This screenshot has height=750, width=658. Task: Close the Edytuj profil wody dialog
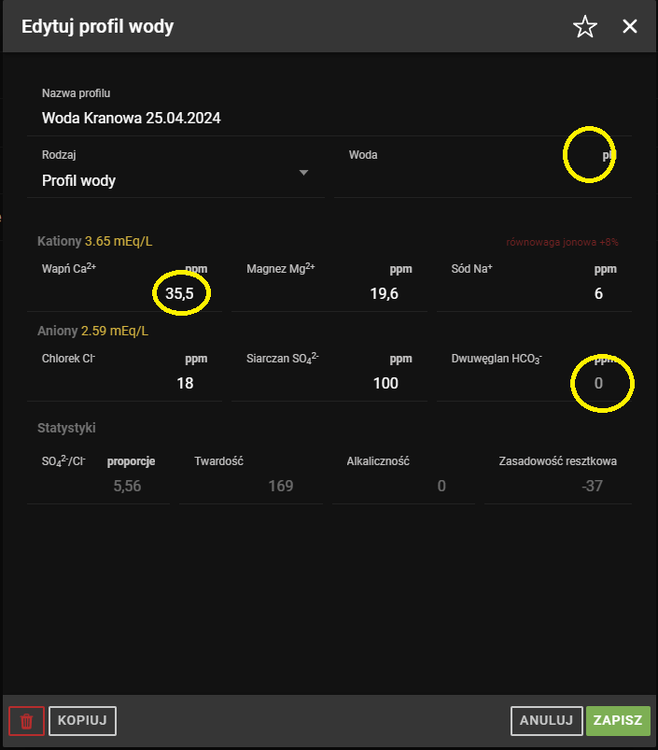pyautogui.click(x=630, y=27)
